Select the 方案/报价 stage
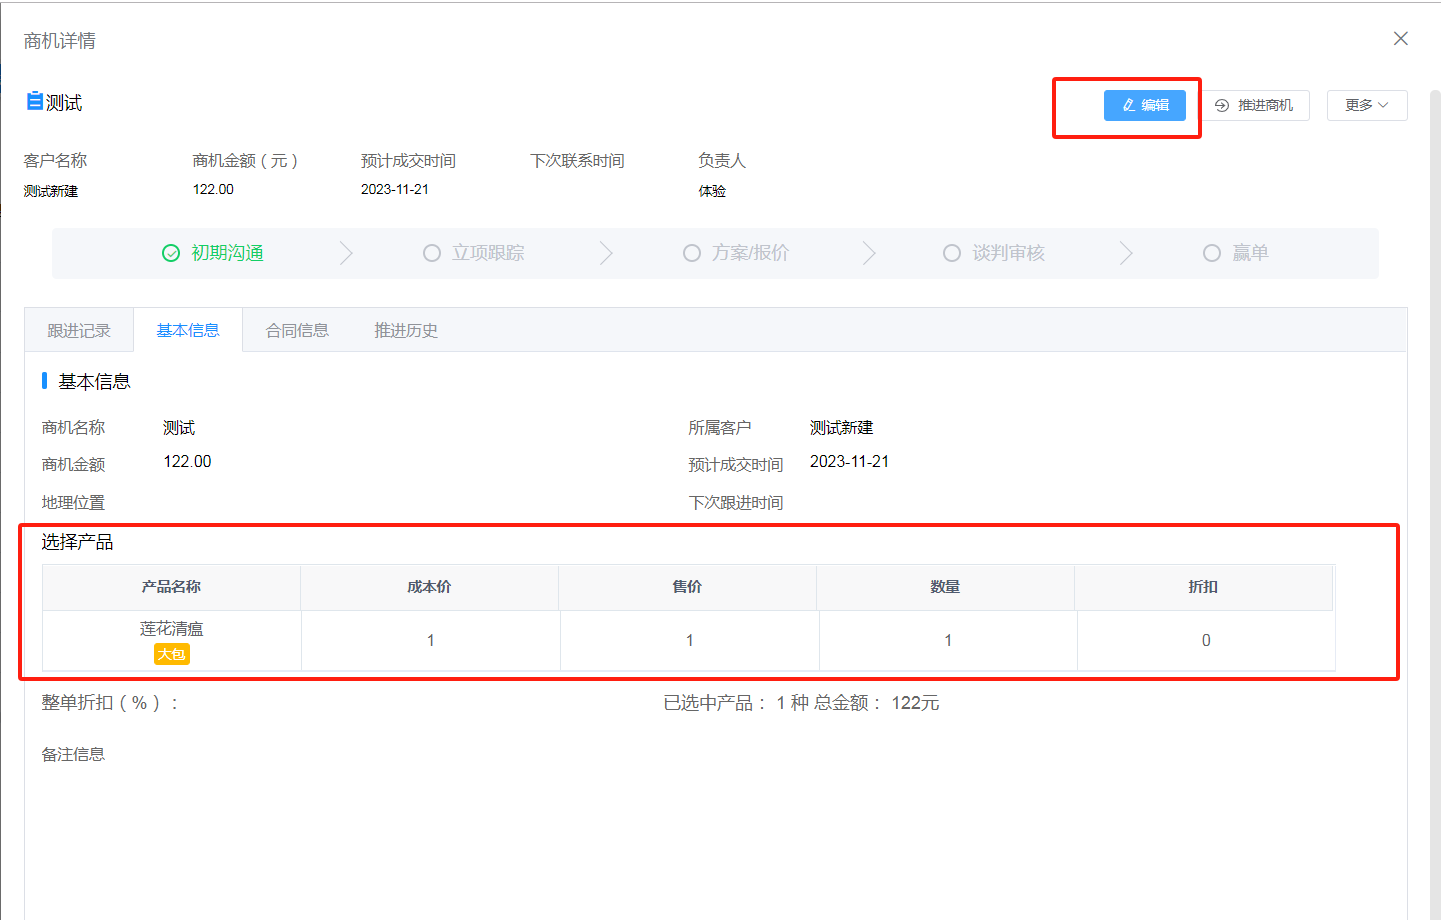This screenshot has height=920, width=1441. point(736,253)
